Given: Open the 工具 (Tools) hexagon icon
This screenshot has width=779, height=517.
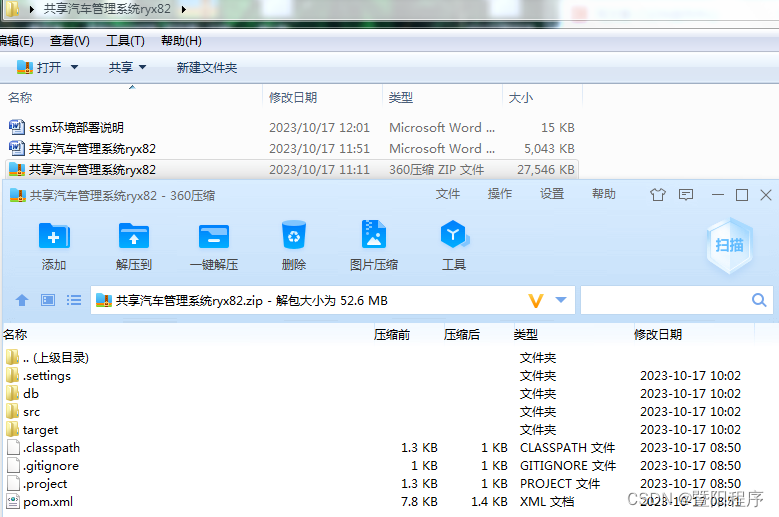Looking at the screenshot, I should [454, 234].
